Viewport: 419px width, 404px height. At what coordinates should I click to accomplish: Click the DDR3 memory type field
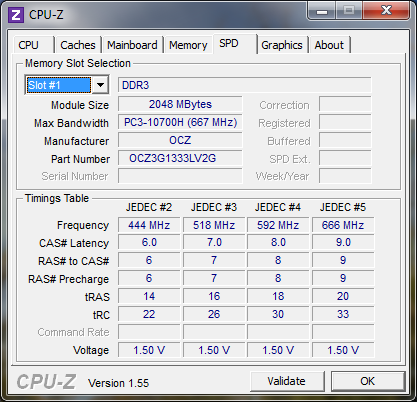point(244,85)
